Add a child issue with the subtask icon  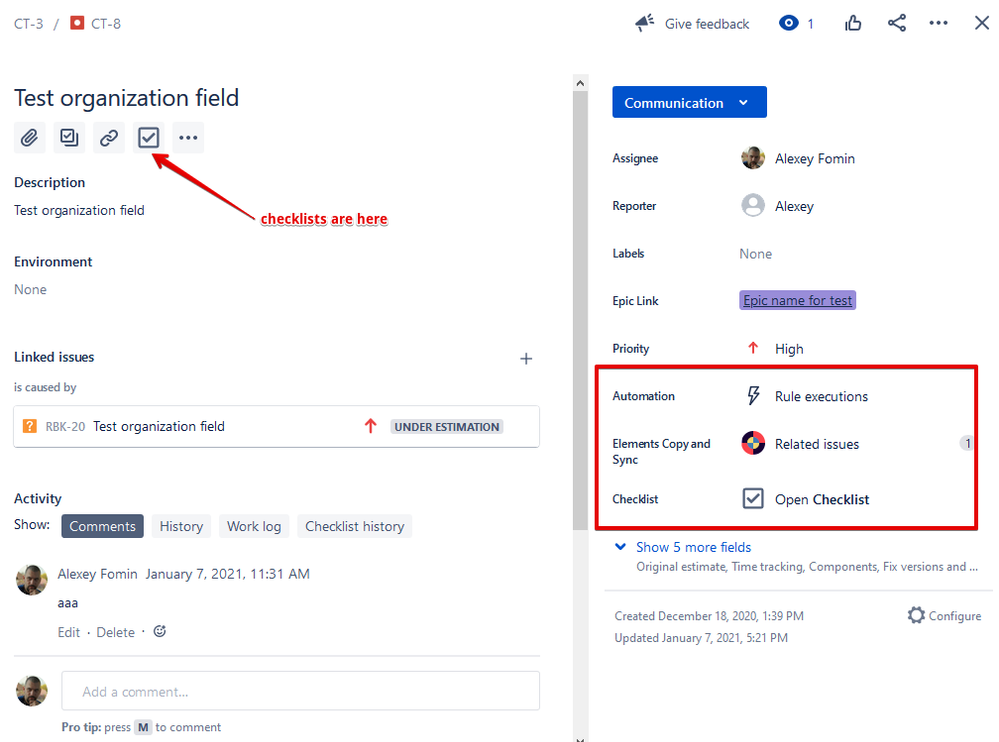click(68, 137)
